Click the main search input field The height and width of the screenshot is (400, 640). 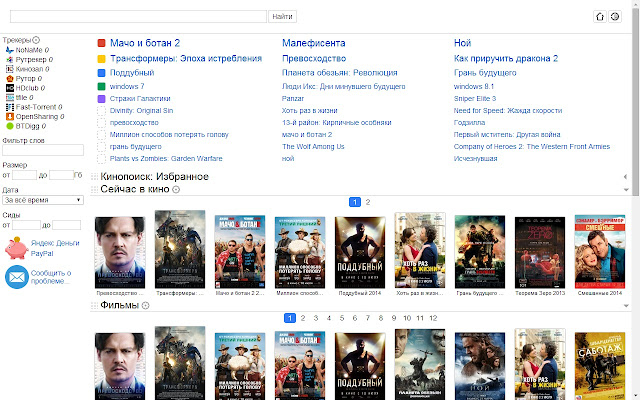click(138, 17)
